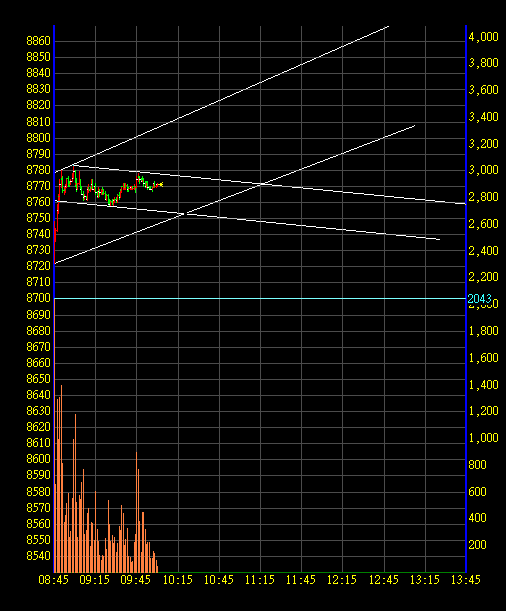Viewport: 506px width, 611px height.
Task: Select the upper ascending trendline endpoint near 12:45
Action: 388,26
